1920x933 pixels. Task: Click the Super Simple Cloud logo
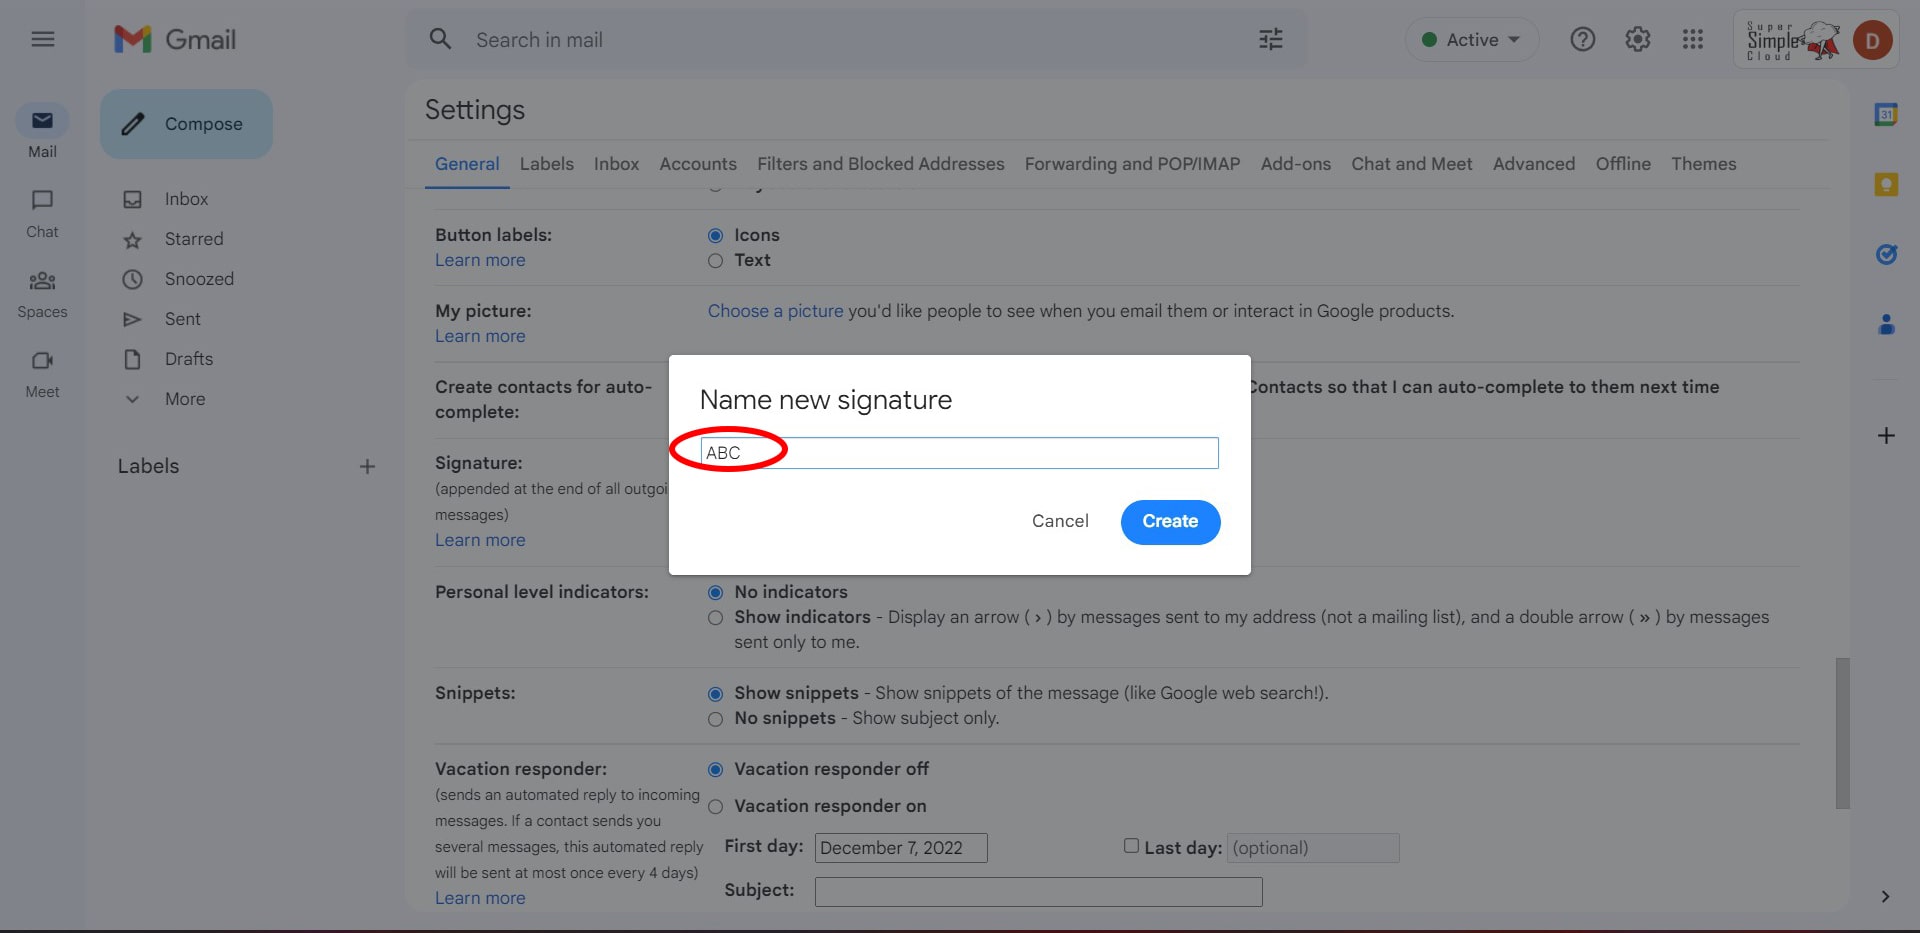(1793, 41)
